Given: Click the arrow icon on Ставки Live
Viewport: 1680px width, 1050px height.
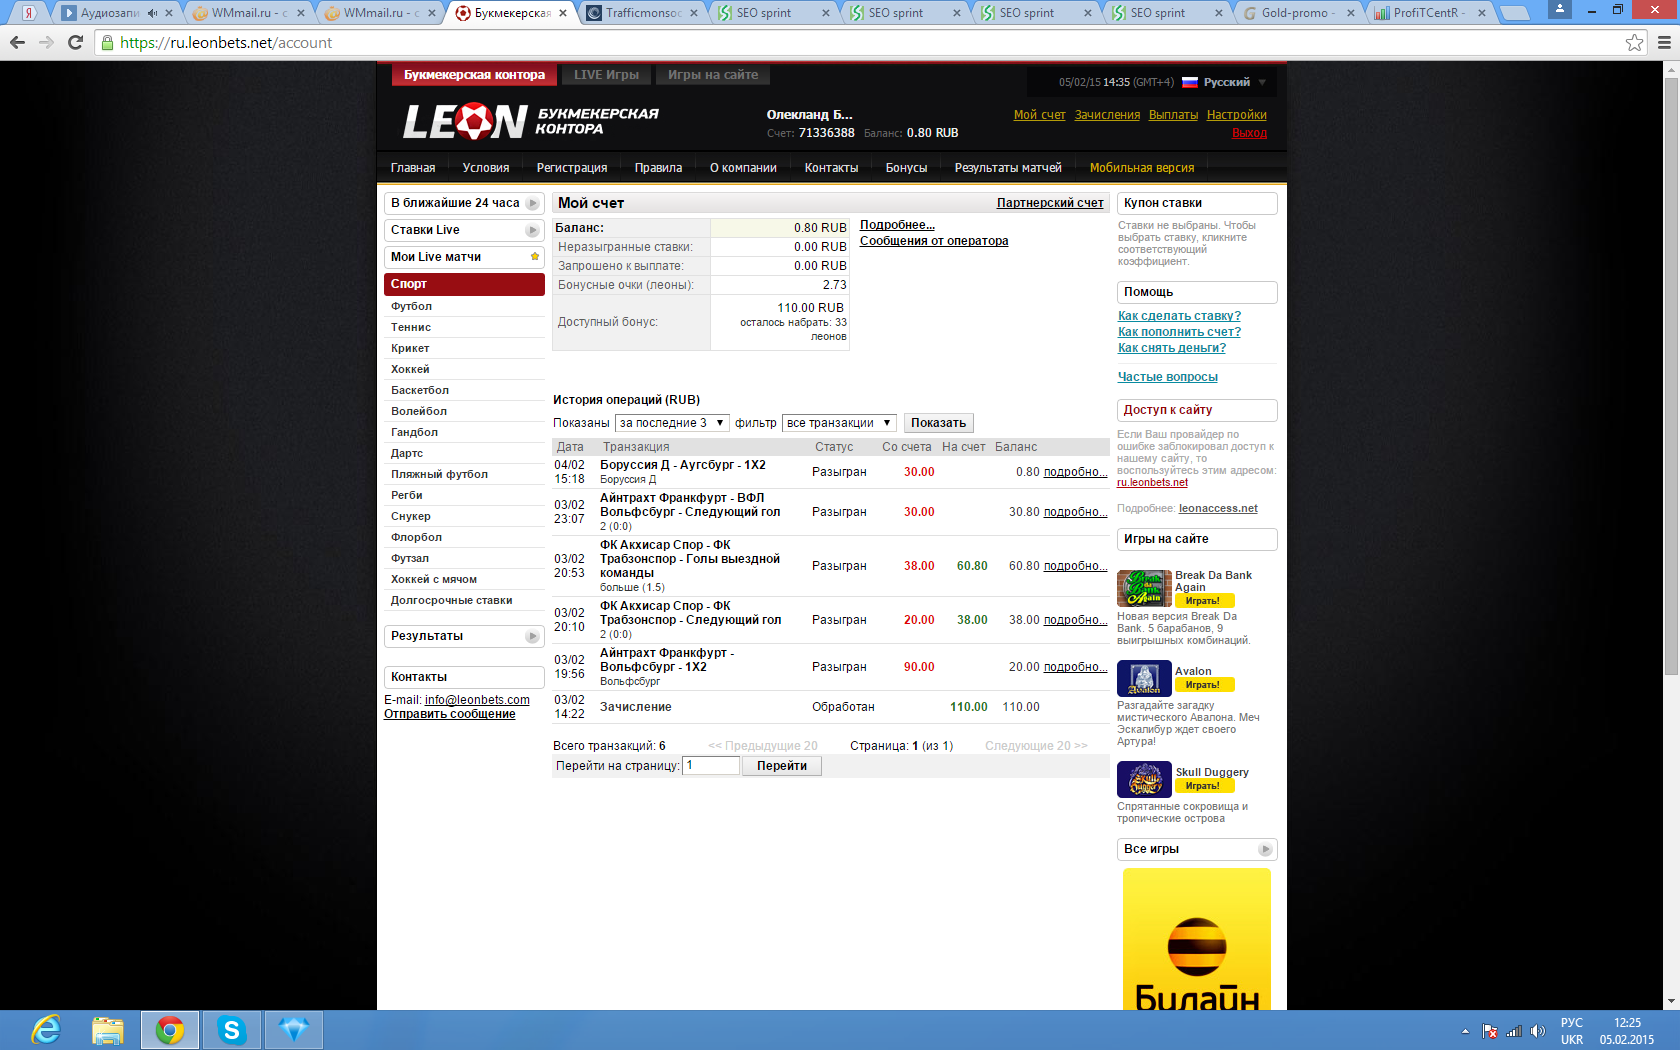Looking at the screenshot, I should 532,230.
